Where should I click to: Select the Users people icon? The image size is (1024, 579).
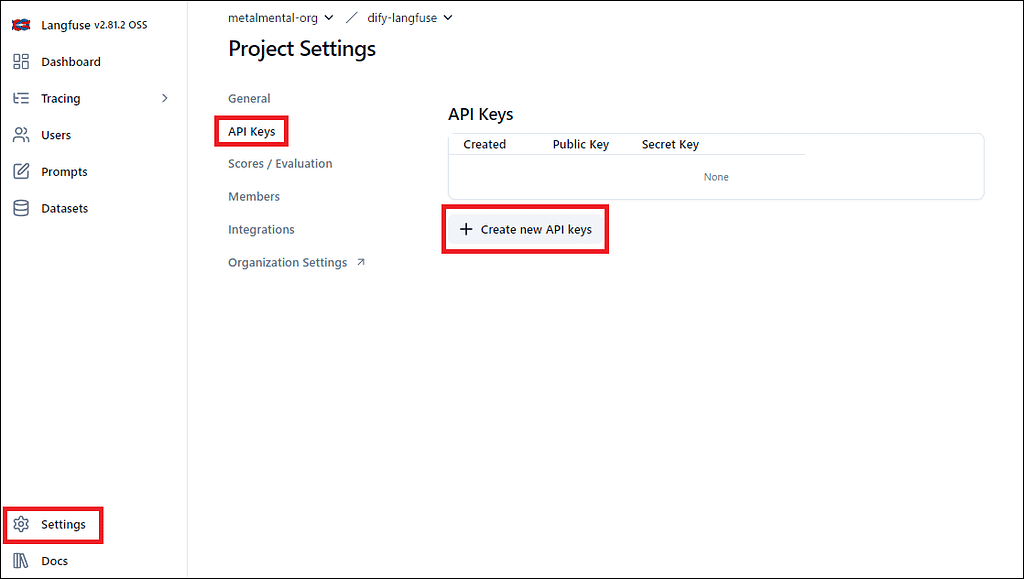click(x=21, y=135)
